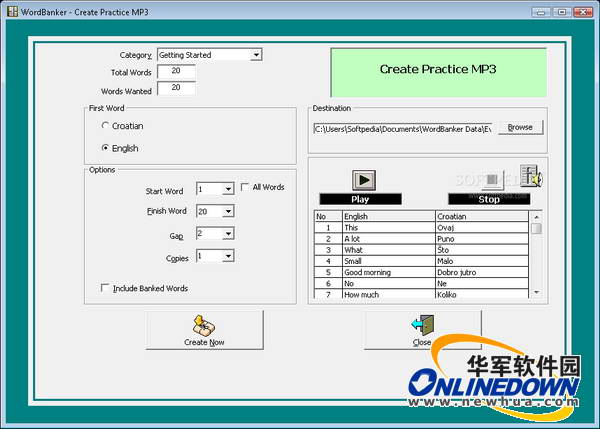Image resolution: width=600 pixels, height=429 pixels.
Task: Tick the All Words checkbox
Action: pos(245,187)
